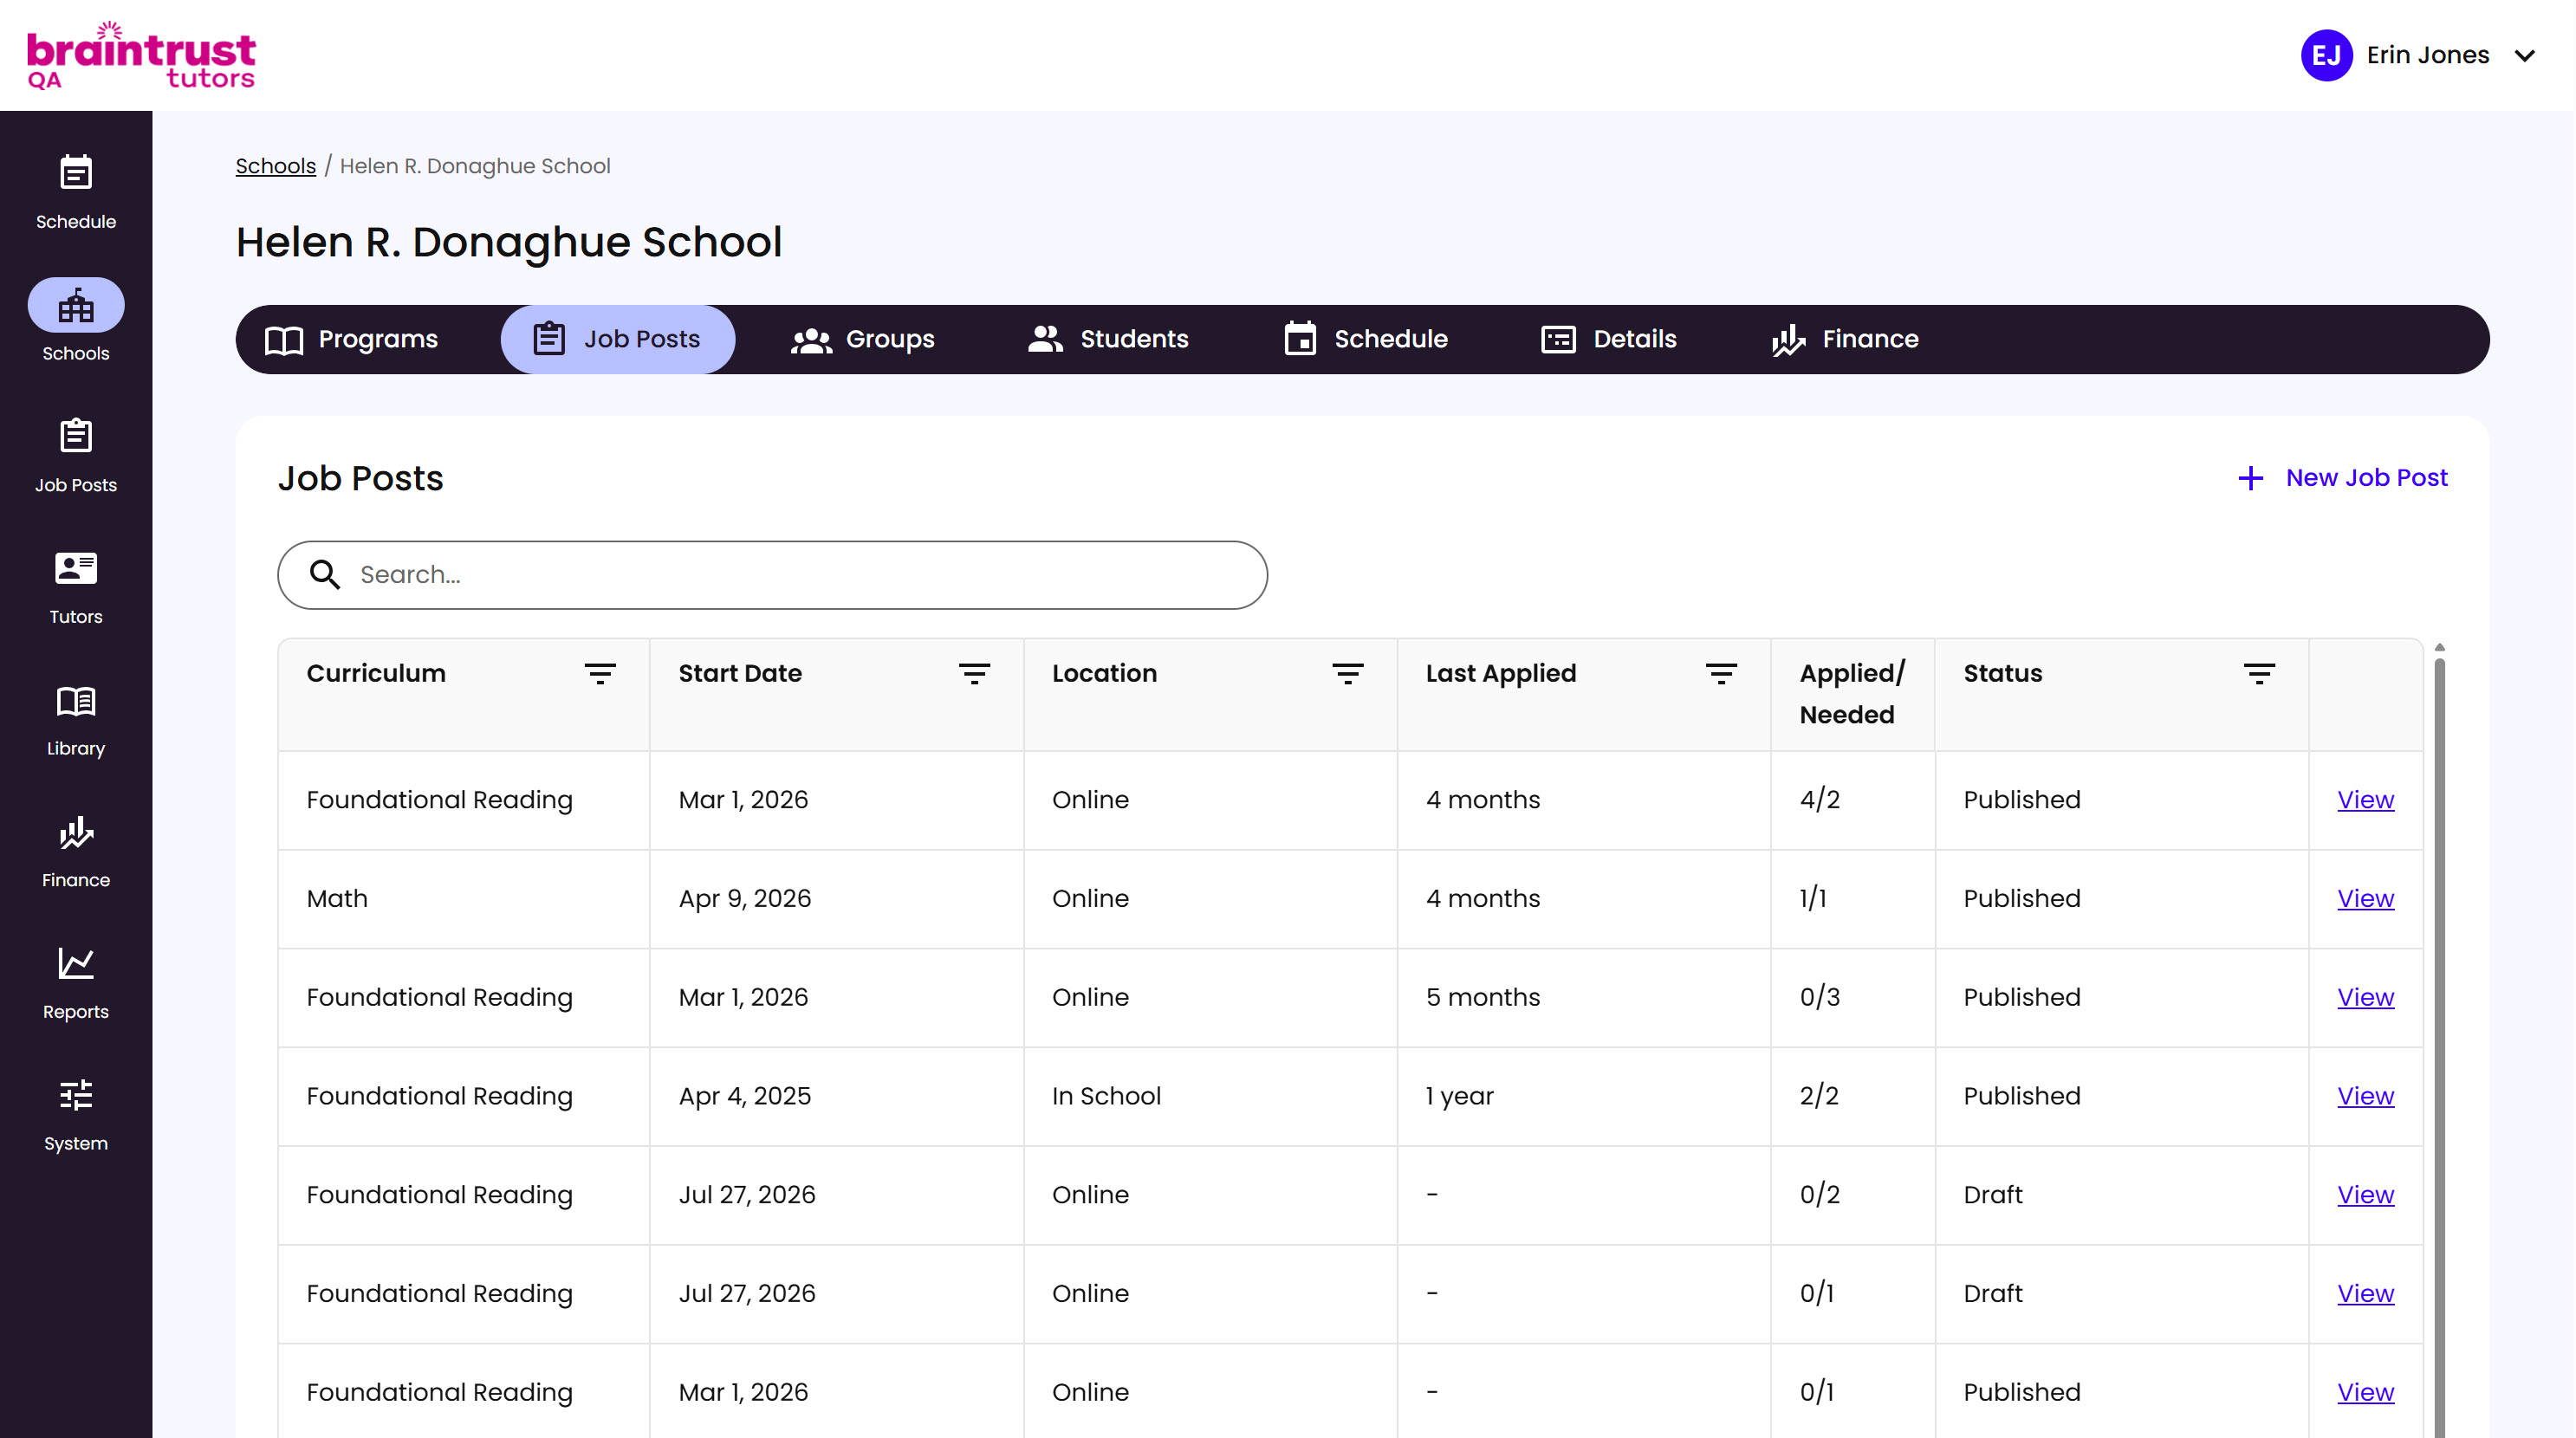2576x1438 pixels.
Task: Click into the job posts Search field
Action: click(772, 575)
